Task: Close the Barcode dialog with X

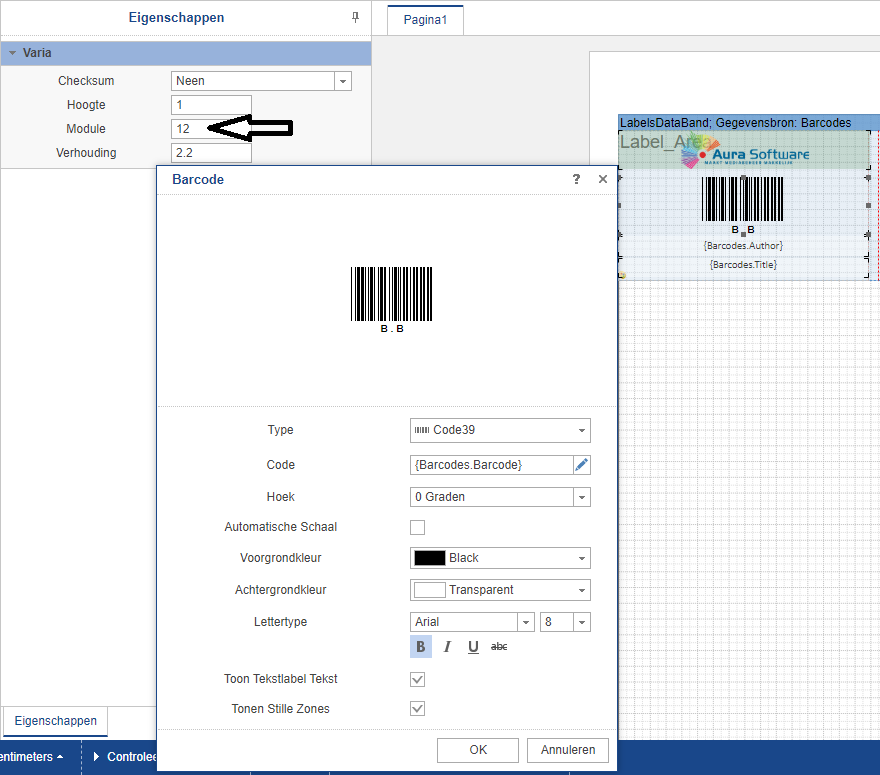Action: (x=602, y=179)
